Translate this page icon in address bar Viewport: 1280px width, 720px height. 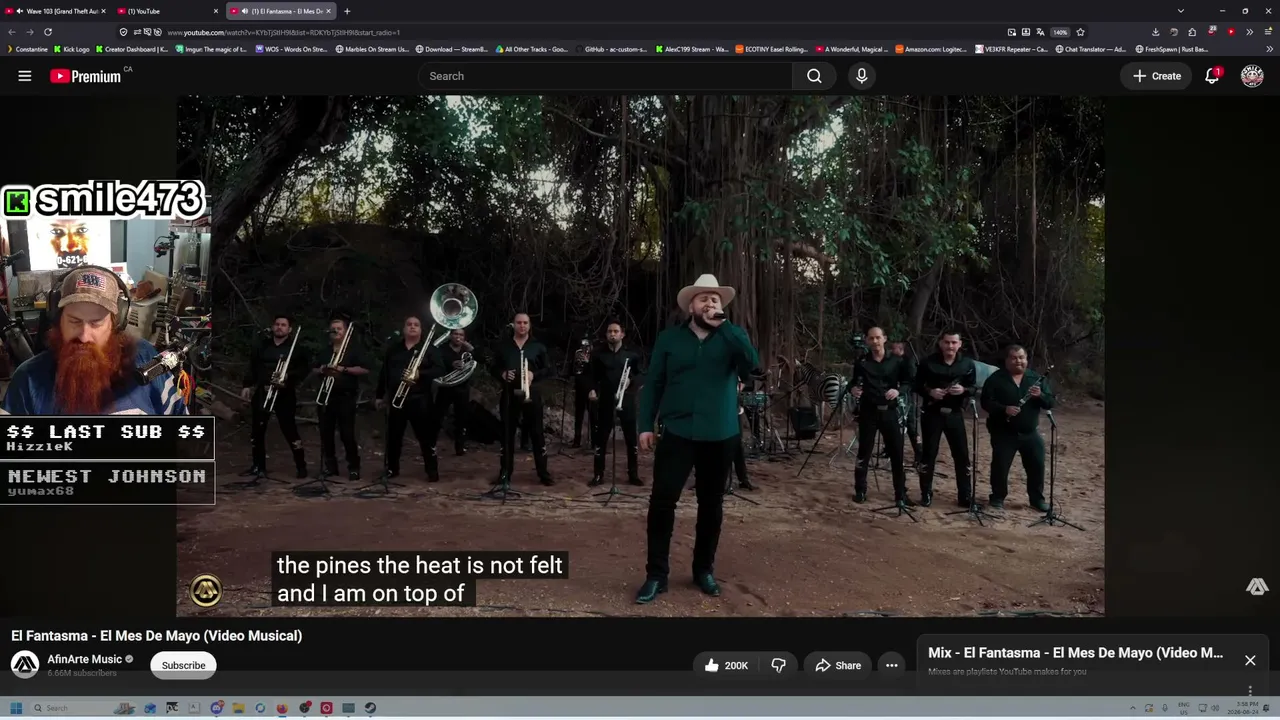pyautogui.click(x=1040, y=32)
